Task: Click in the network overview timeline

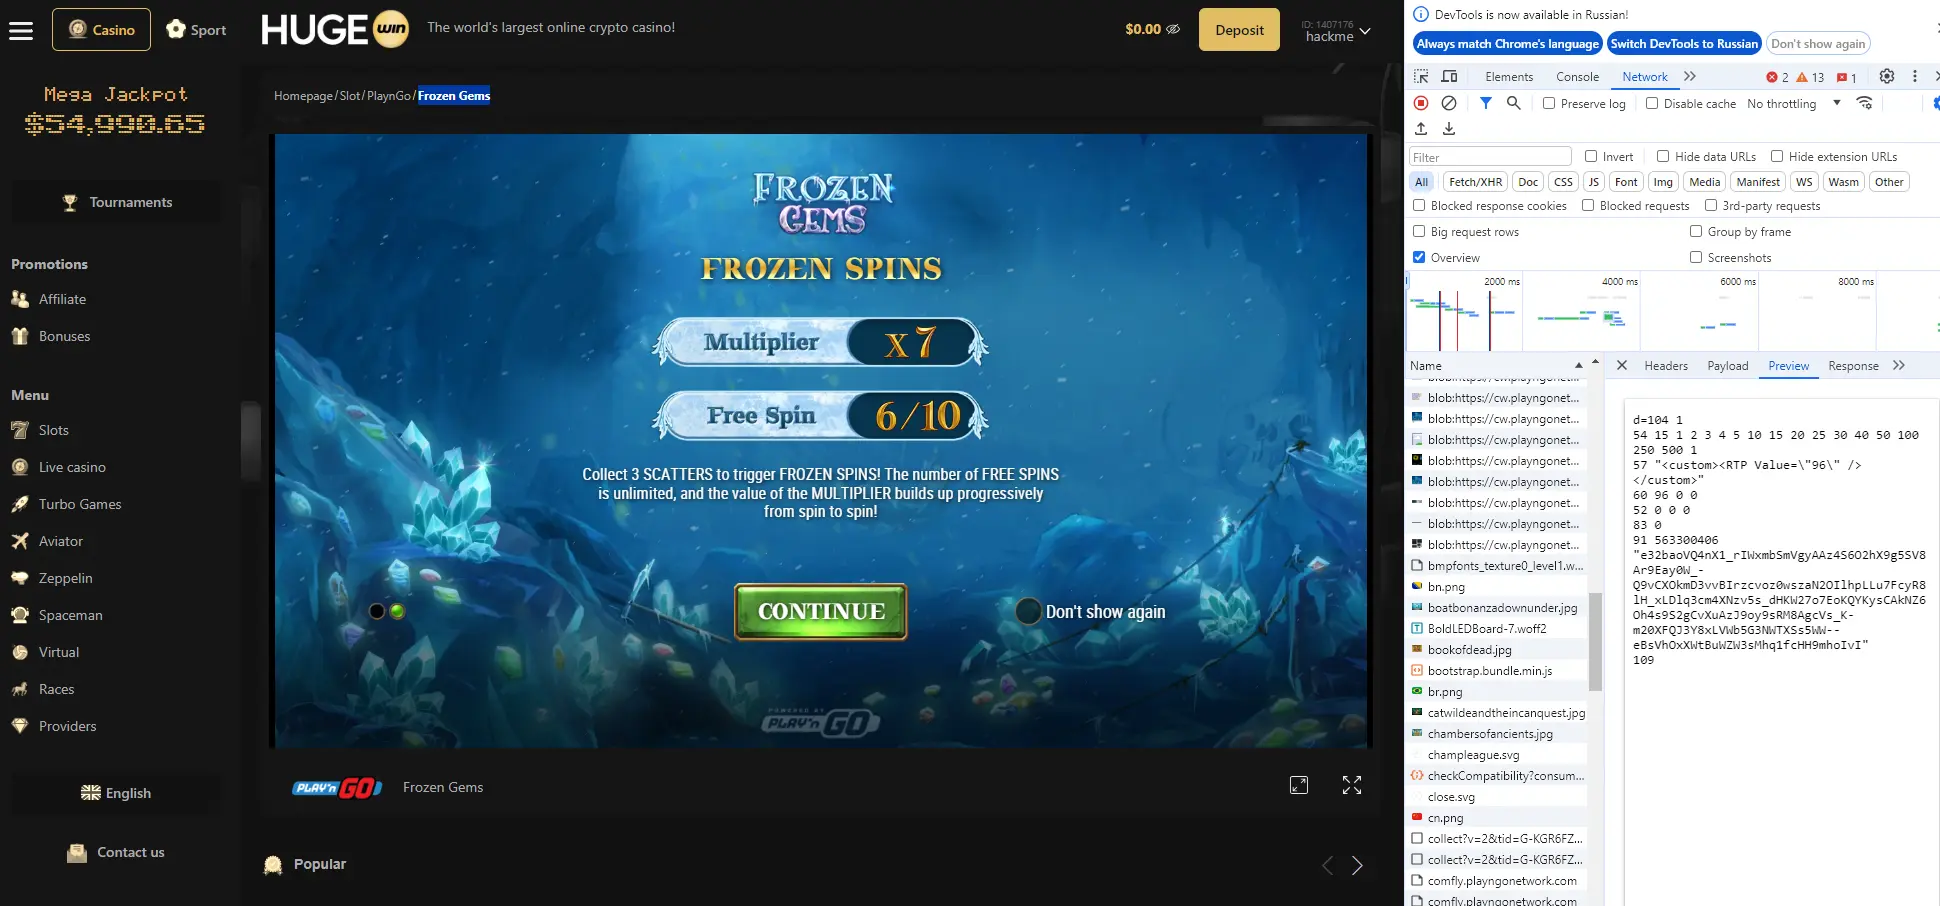Action: pos(1672,310)
